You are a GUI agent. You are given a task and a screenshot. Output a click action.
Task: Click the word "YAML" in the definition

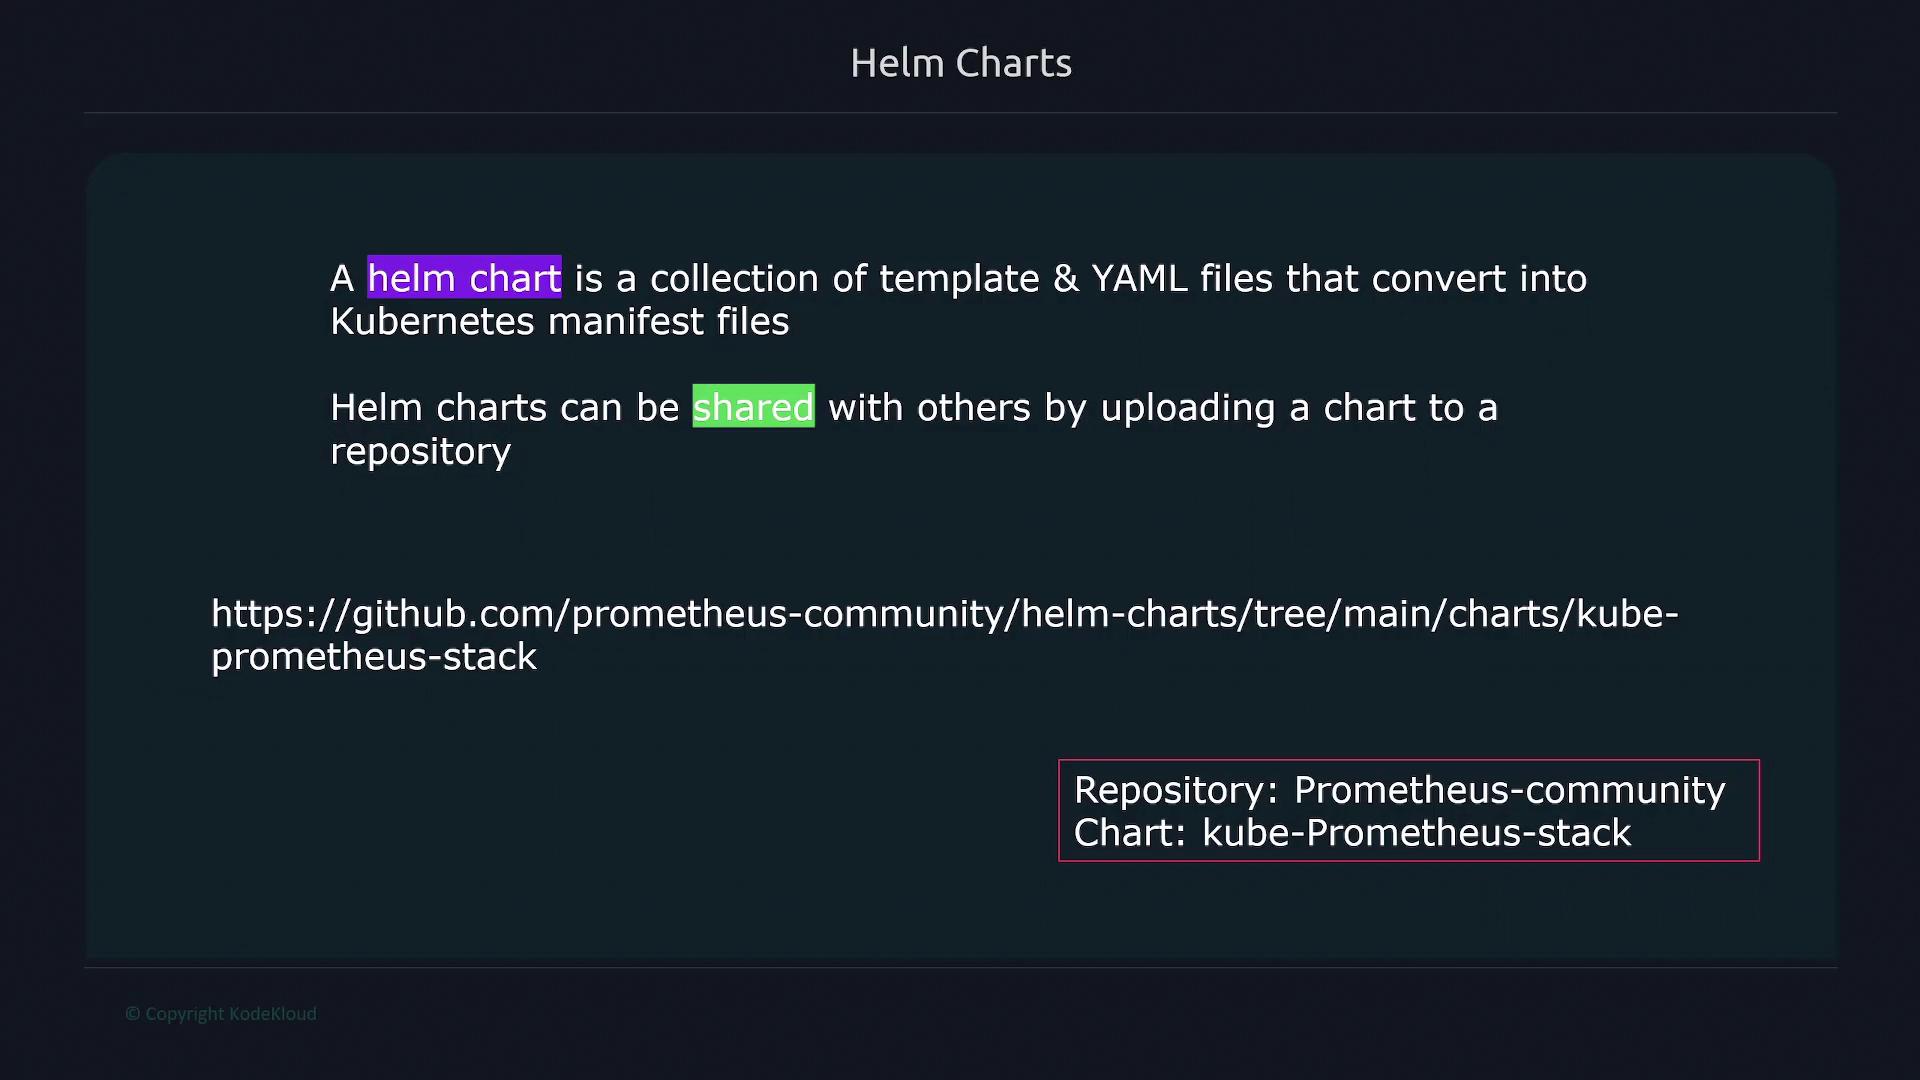tap(1139, 278)
